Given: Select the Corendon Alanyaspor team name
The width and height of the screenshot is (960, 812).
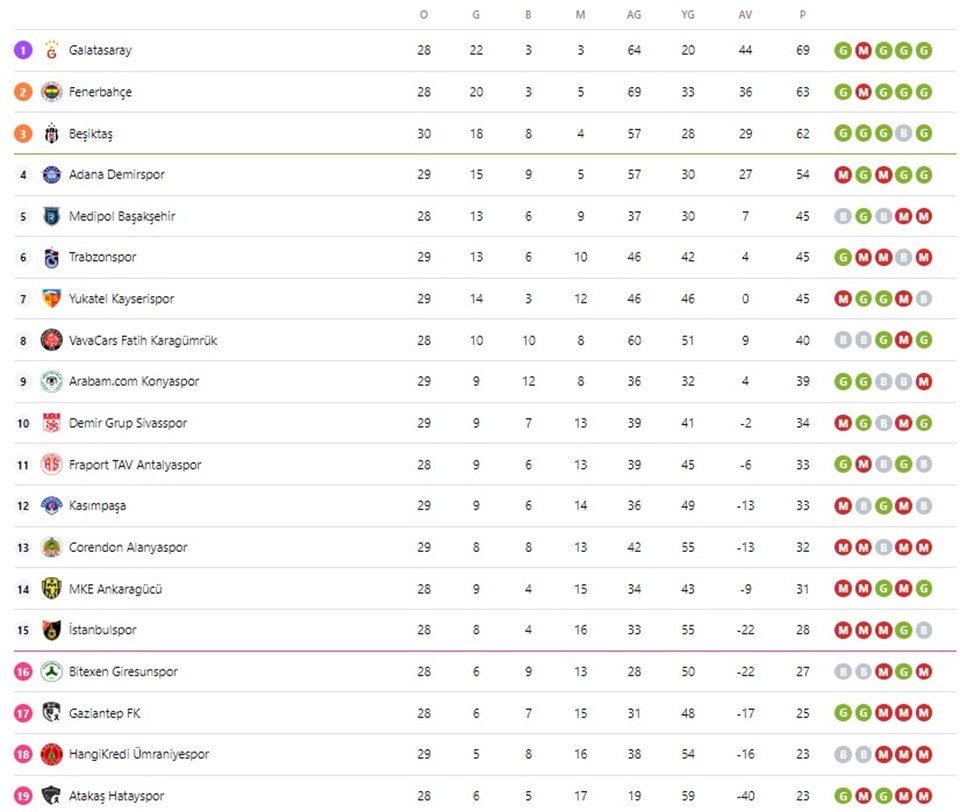Looking at the screenshot, I should pyautogui.click(x=128, y=547).
